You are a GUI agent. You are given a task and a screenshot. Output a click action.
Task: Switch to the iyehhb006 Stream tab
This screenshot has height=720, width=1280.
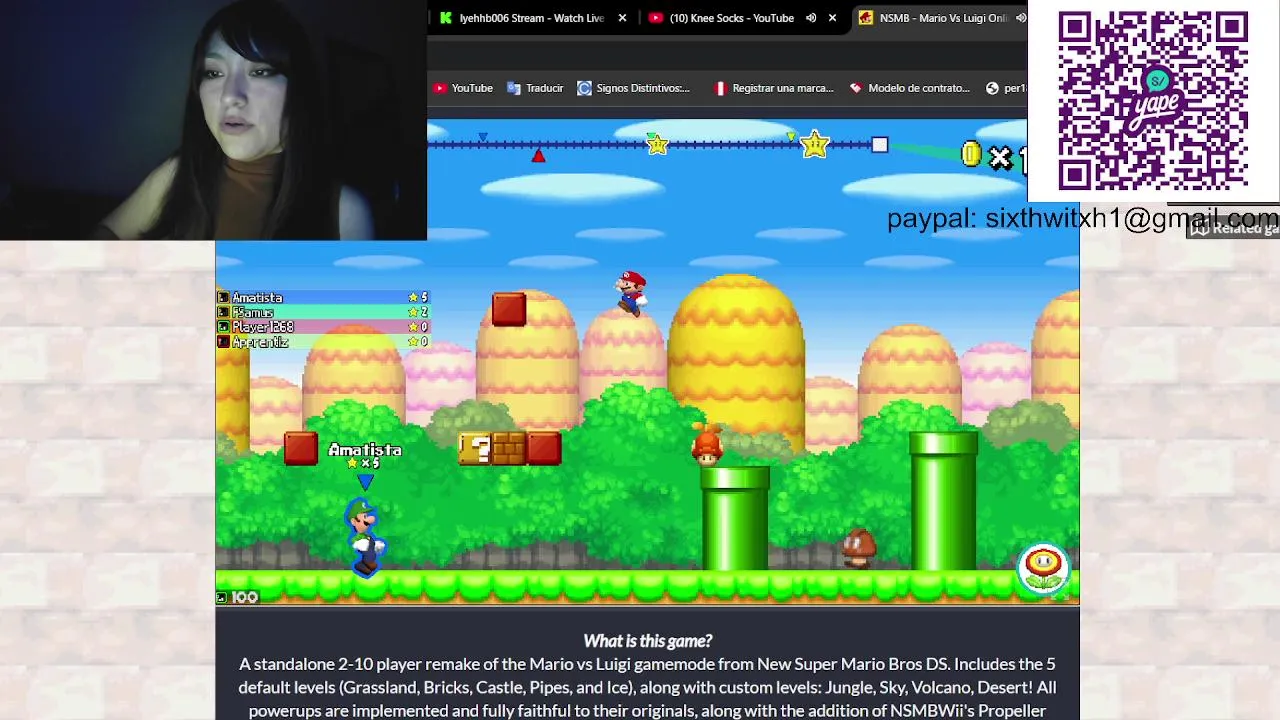click(532, 18)
